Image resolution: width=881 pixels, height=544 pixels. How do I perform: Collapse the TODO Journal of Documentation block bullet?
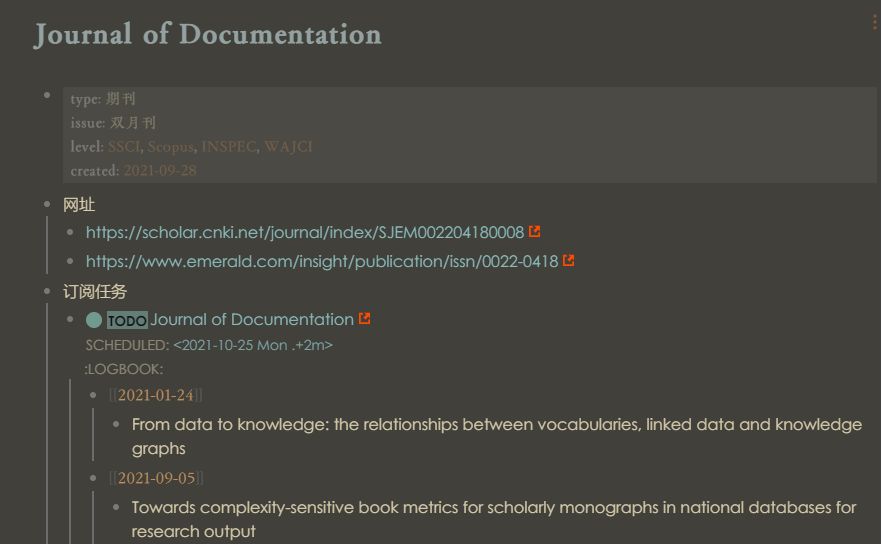70,320
